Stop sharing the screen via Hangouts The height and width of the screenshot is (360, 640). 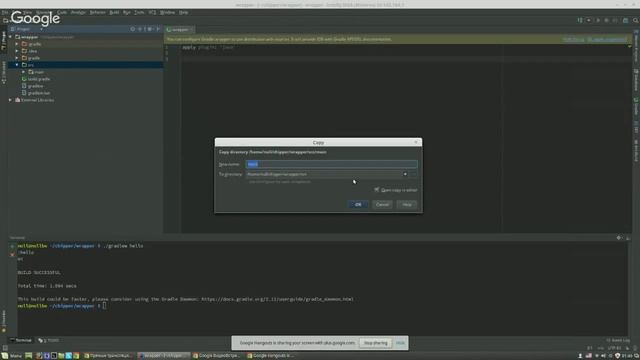tap(376, 343)
